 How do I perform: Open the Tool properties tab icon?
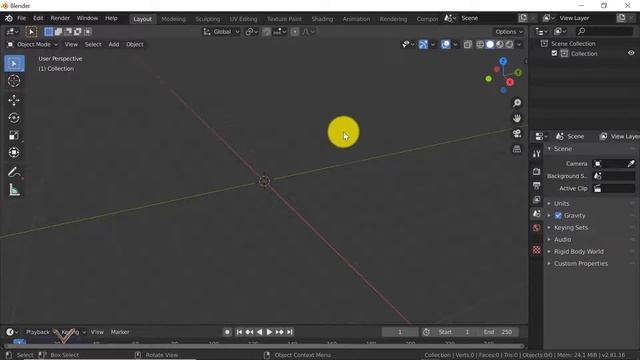tap(536, 154)
